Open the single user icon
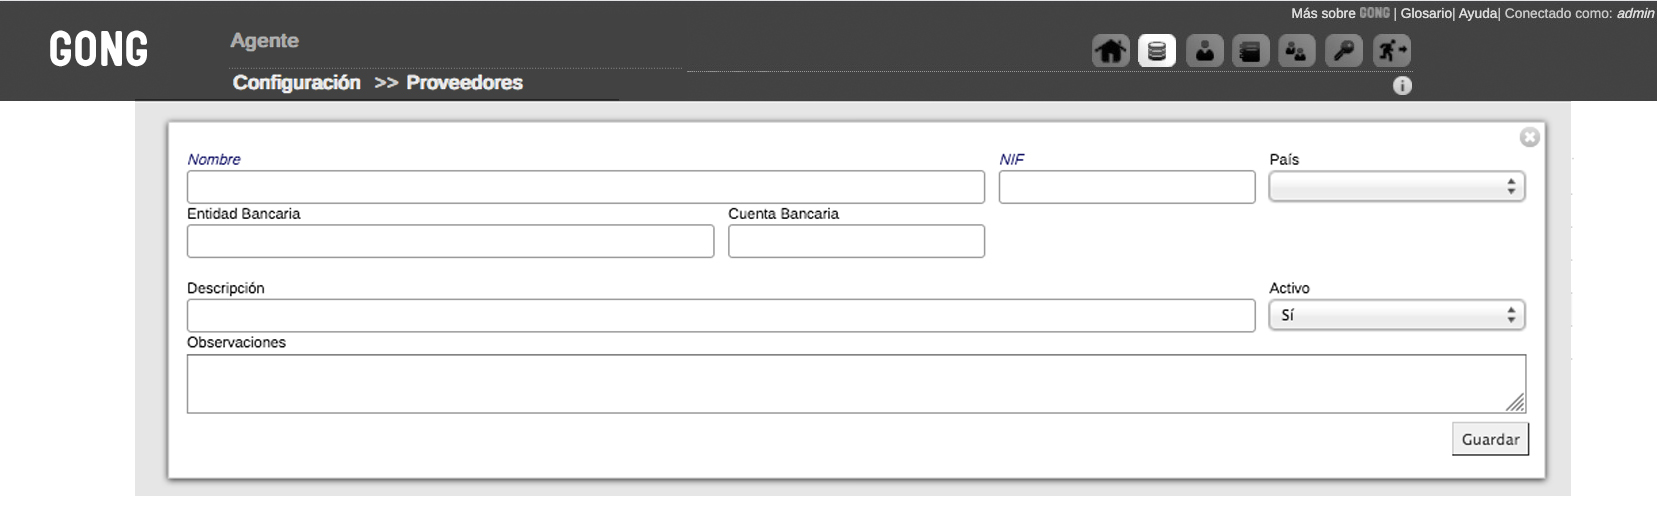Viewport: 1657px width, 521px height. (x=1204, y=50)
